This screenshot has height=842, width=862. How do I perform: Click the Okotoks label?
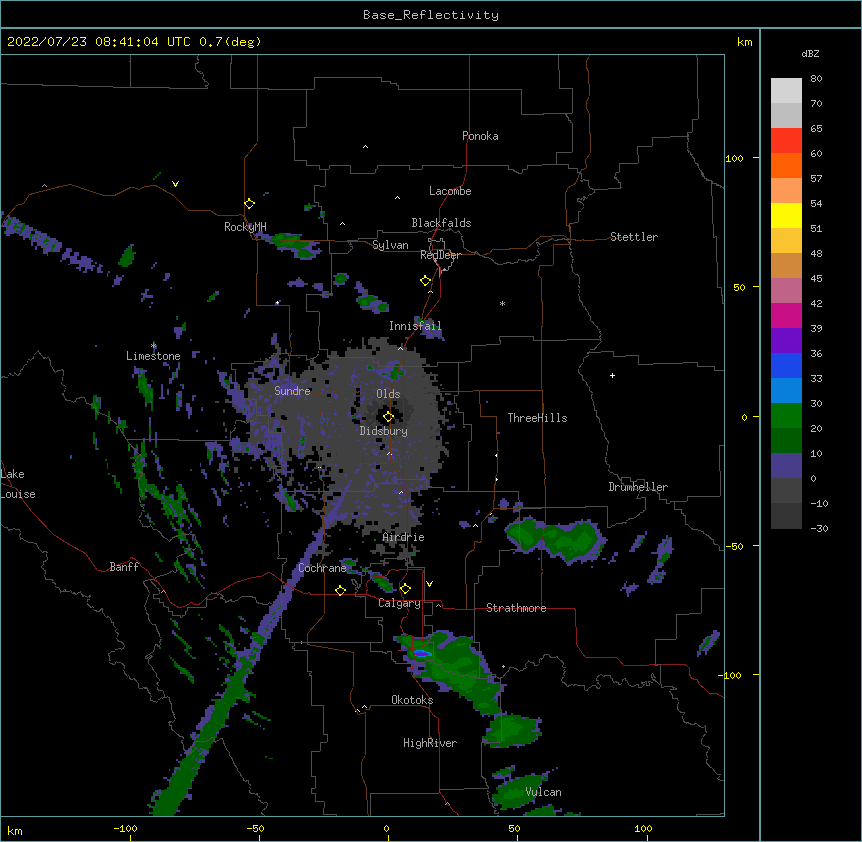point(412,700)
